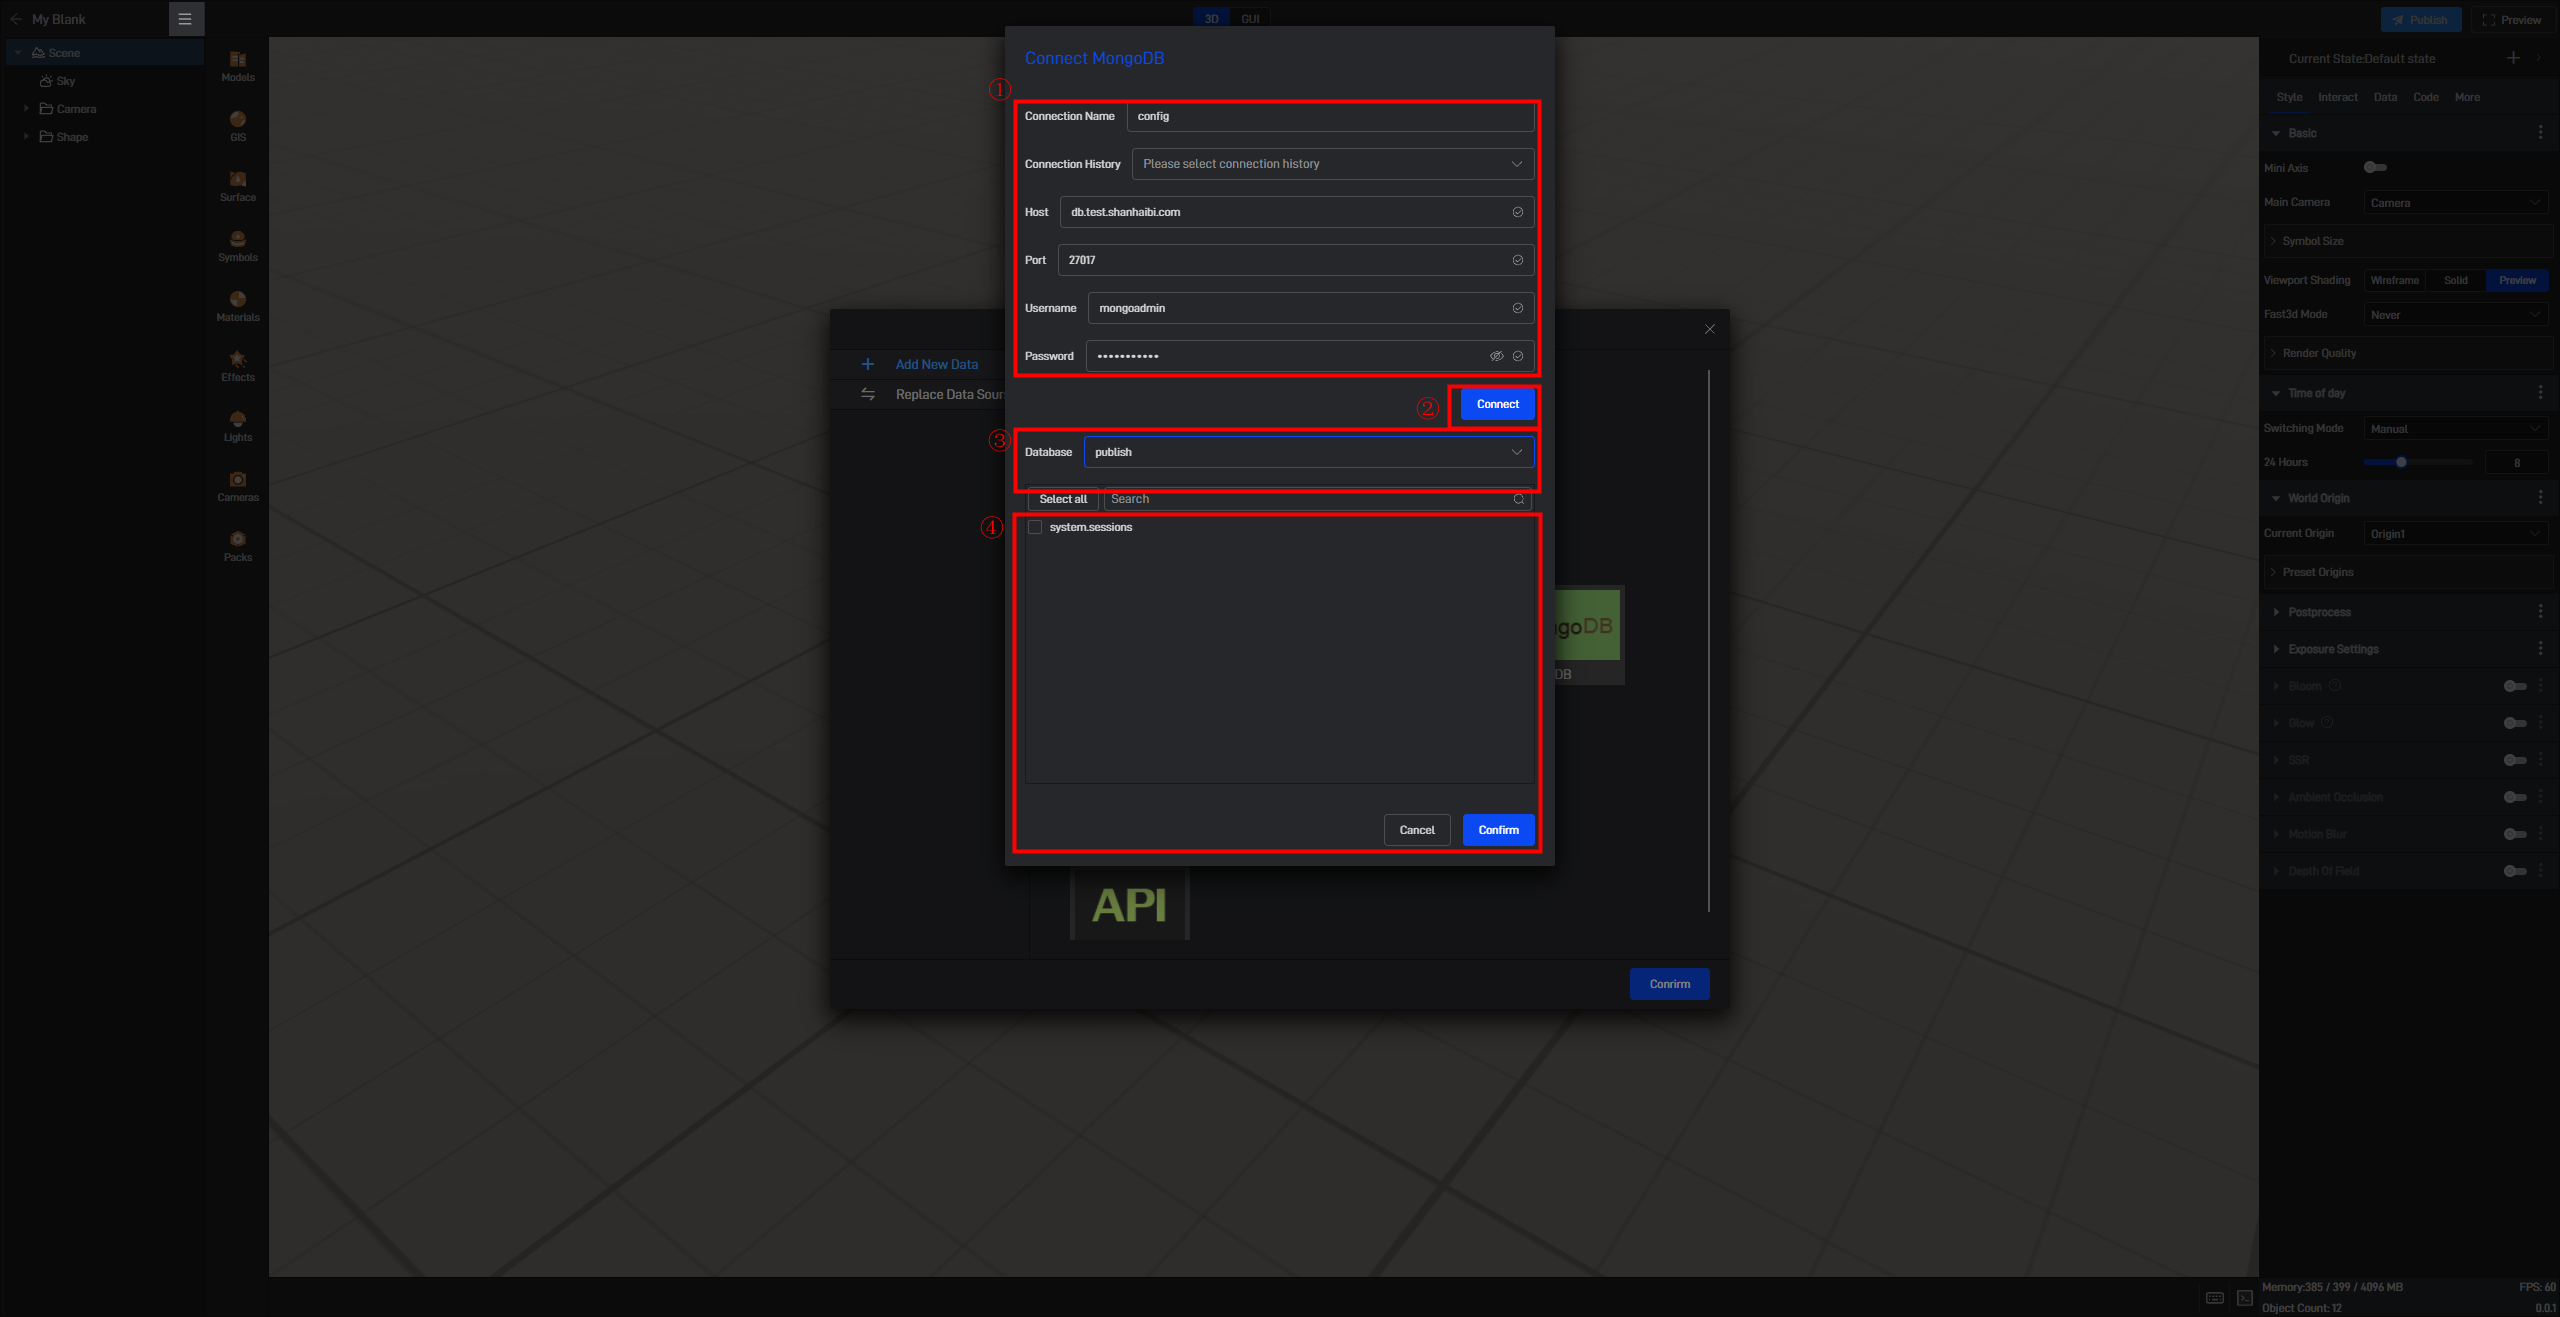Viewport: 2560px width, 1317px height.
Task: Click the search magnifier icon in collection search
Action: click(1519, 499)
